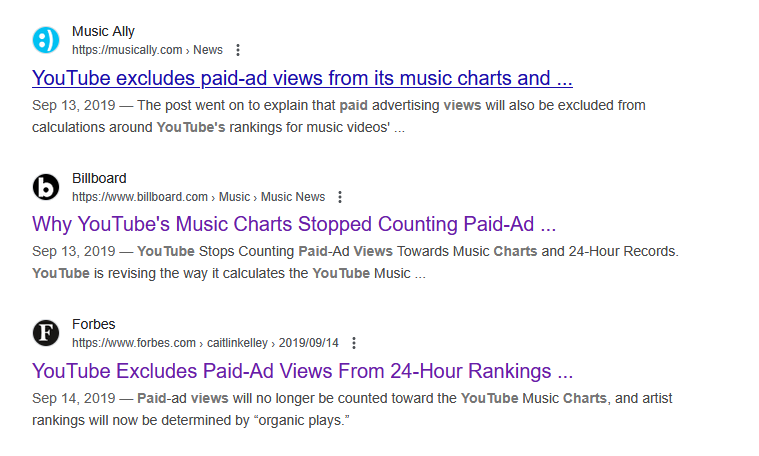The width and height of the screenshot is (759, 456).
Task: Open 'Why YouTube's Music Charts Stopped Counting' link
Action: (294, 224)
